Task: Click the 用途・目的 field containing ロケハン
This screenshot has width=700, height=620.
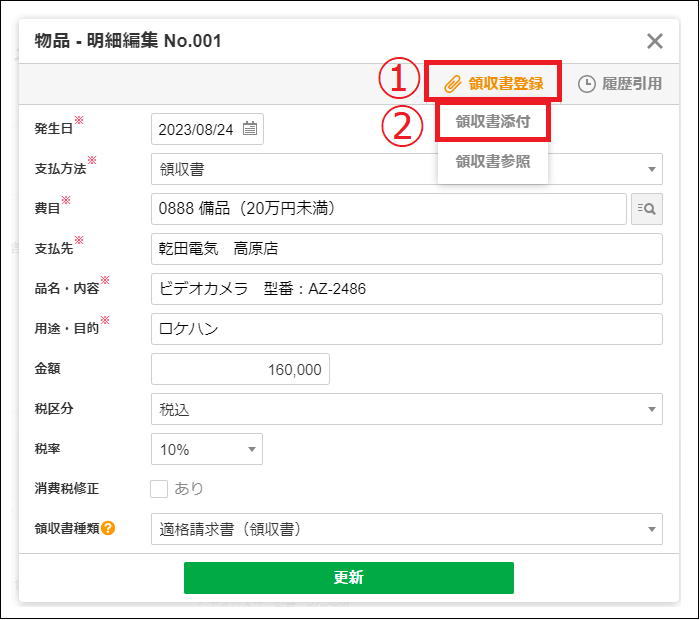Action: (406, 329)
